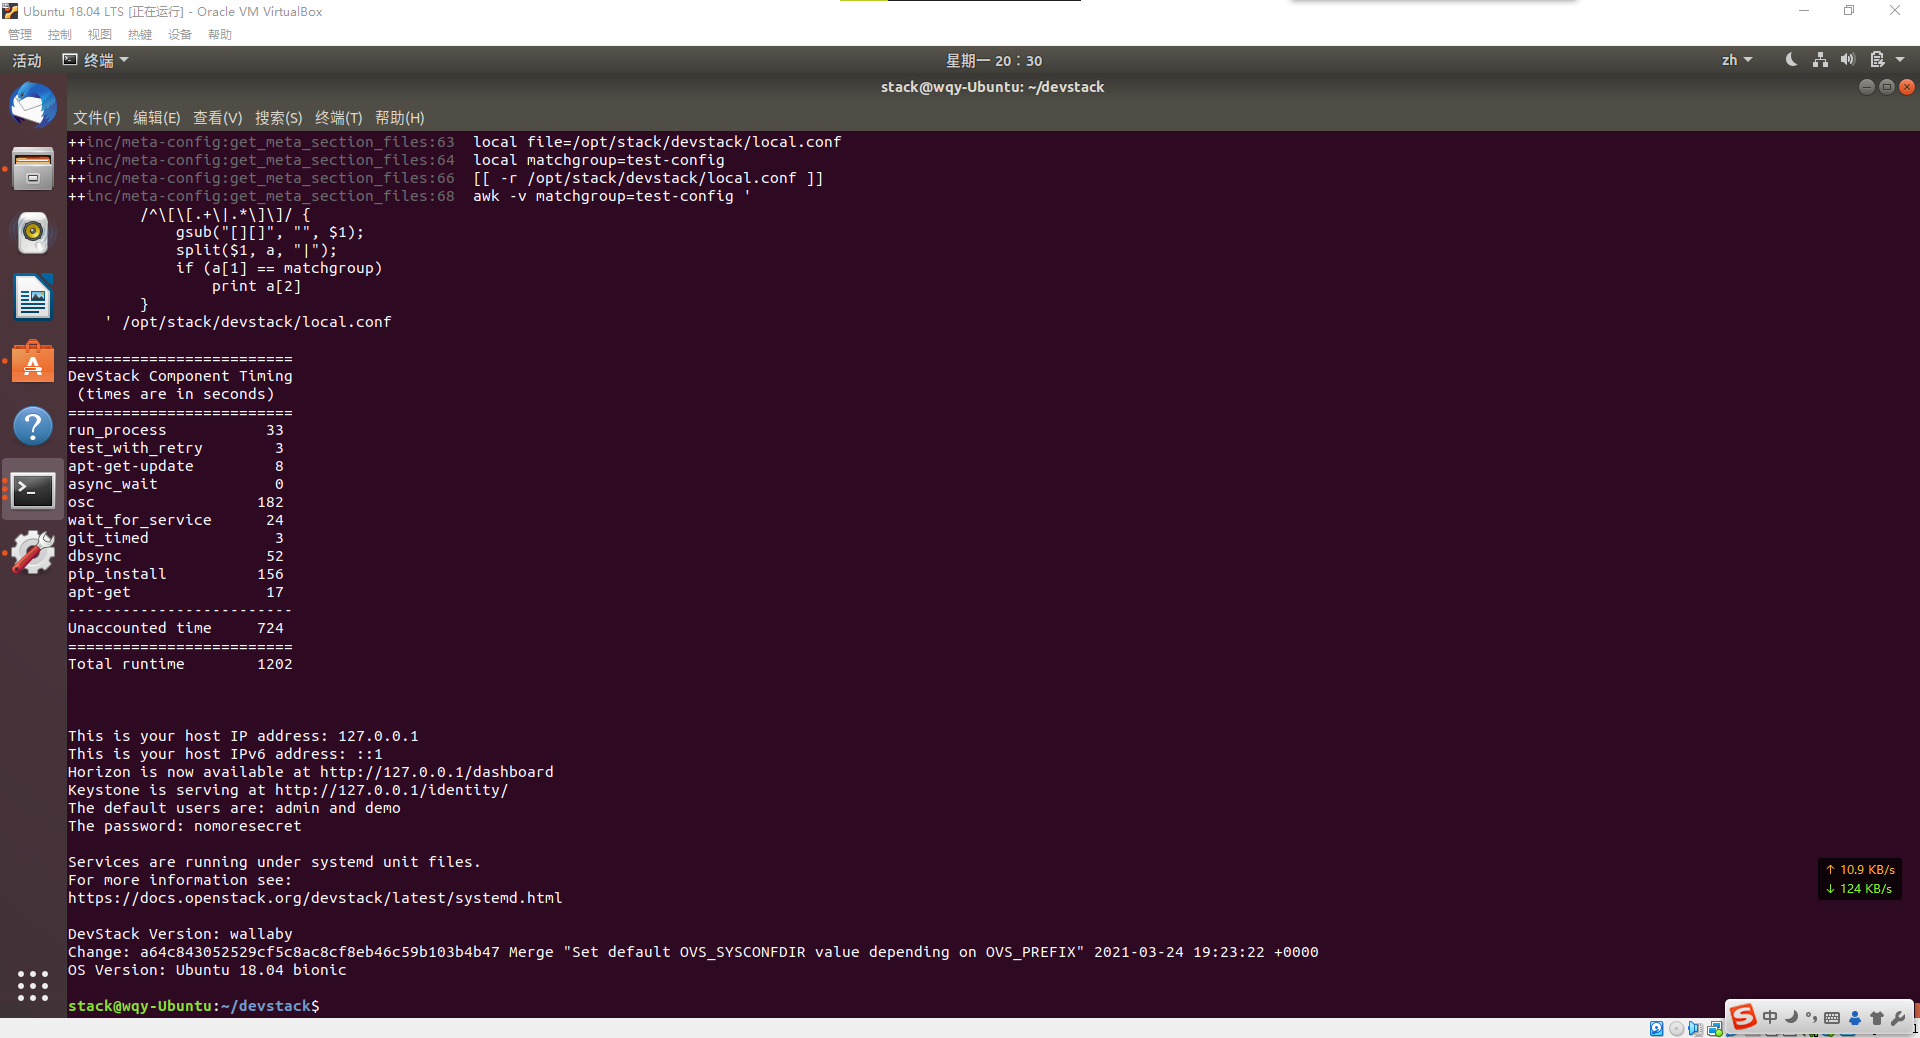Open the power status indicator
This screenshot has width=1920, height=1038.
pos(1877,60)
